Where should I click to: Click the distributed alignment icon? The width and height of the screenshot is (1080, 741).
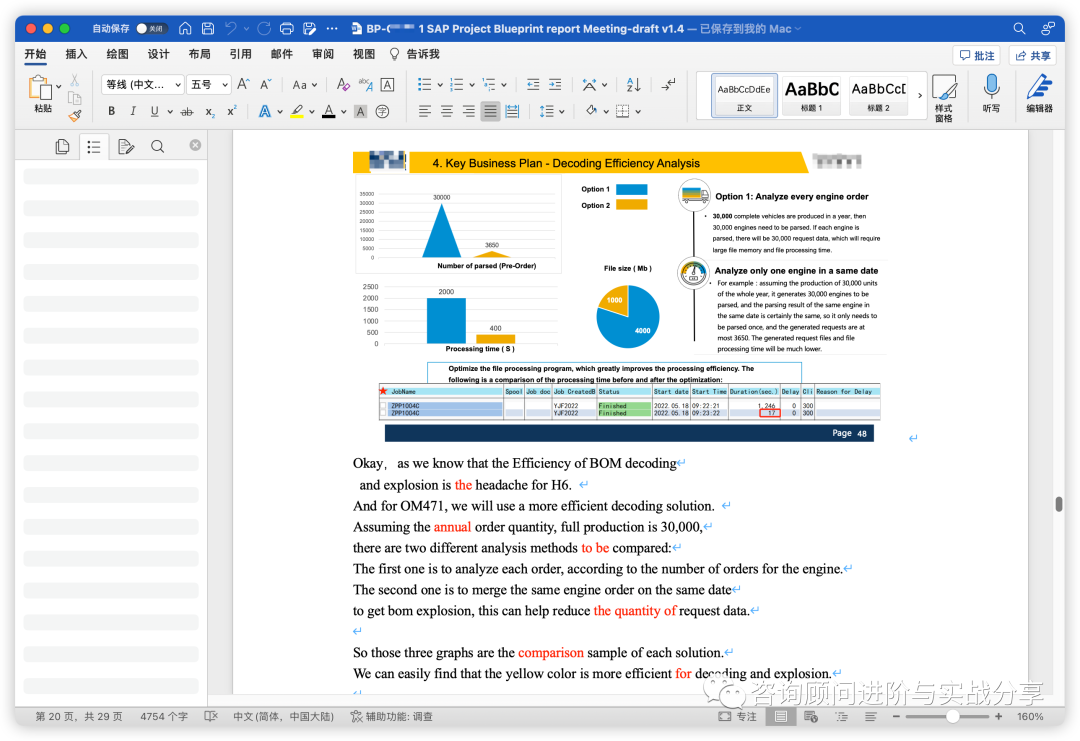(x=512, y=111)
